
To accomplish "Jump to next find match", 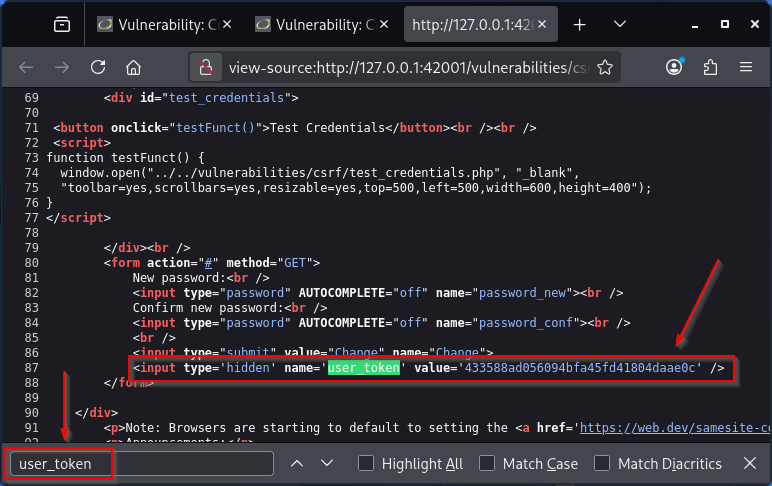I will click(327, 463).
